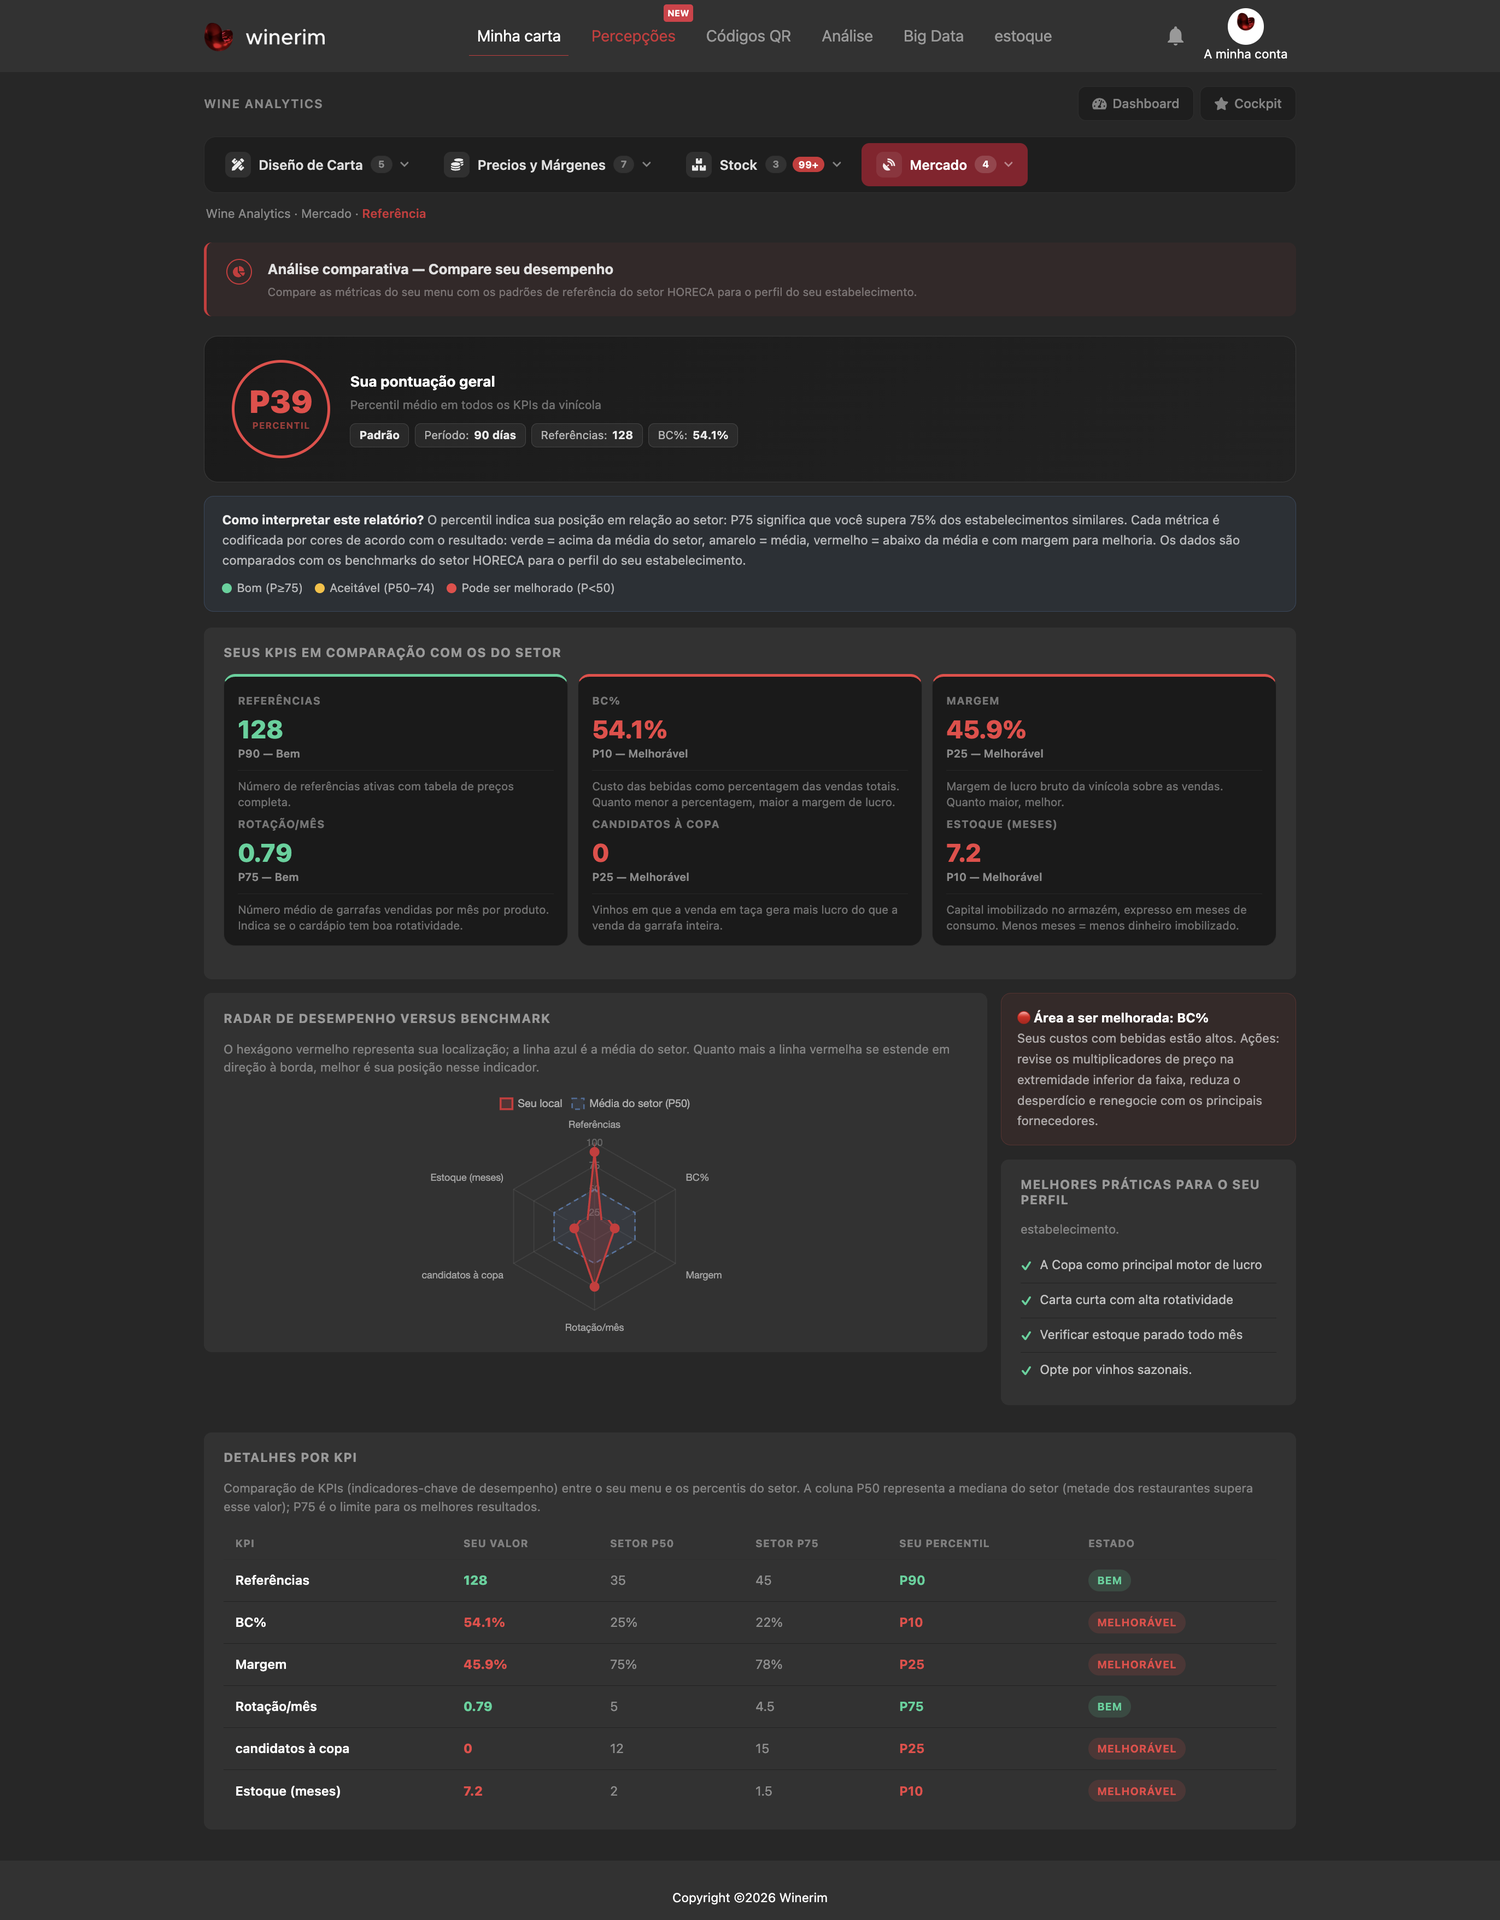Click checkmark beside Carta curta com alta rotatividade
This screenshot has width=1500, height=1920.
click(x=1026, y=1301)
